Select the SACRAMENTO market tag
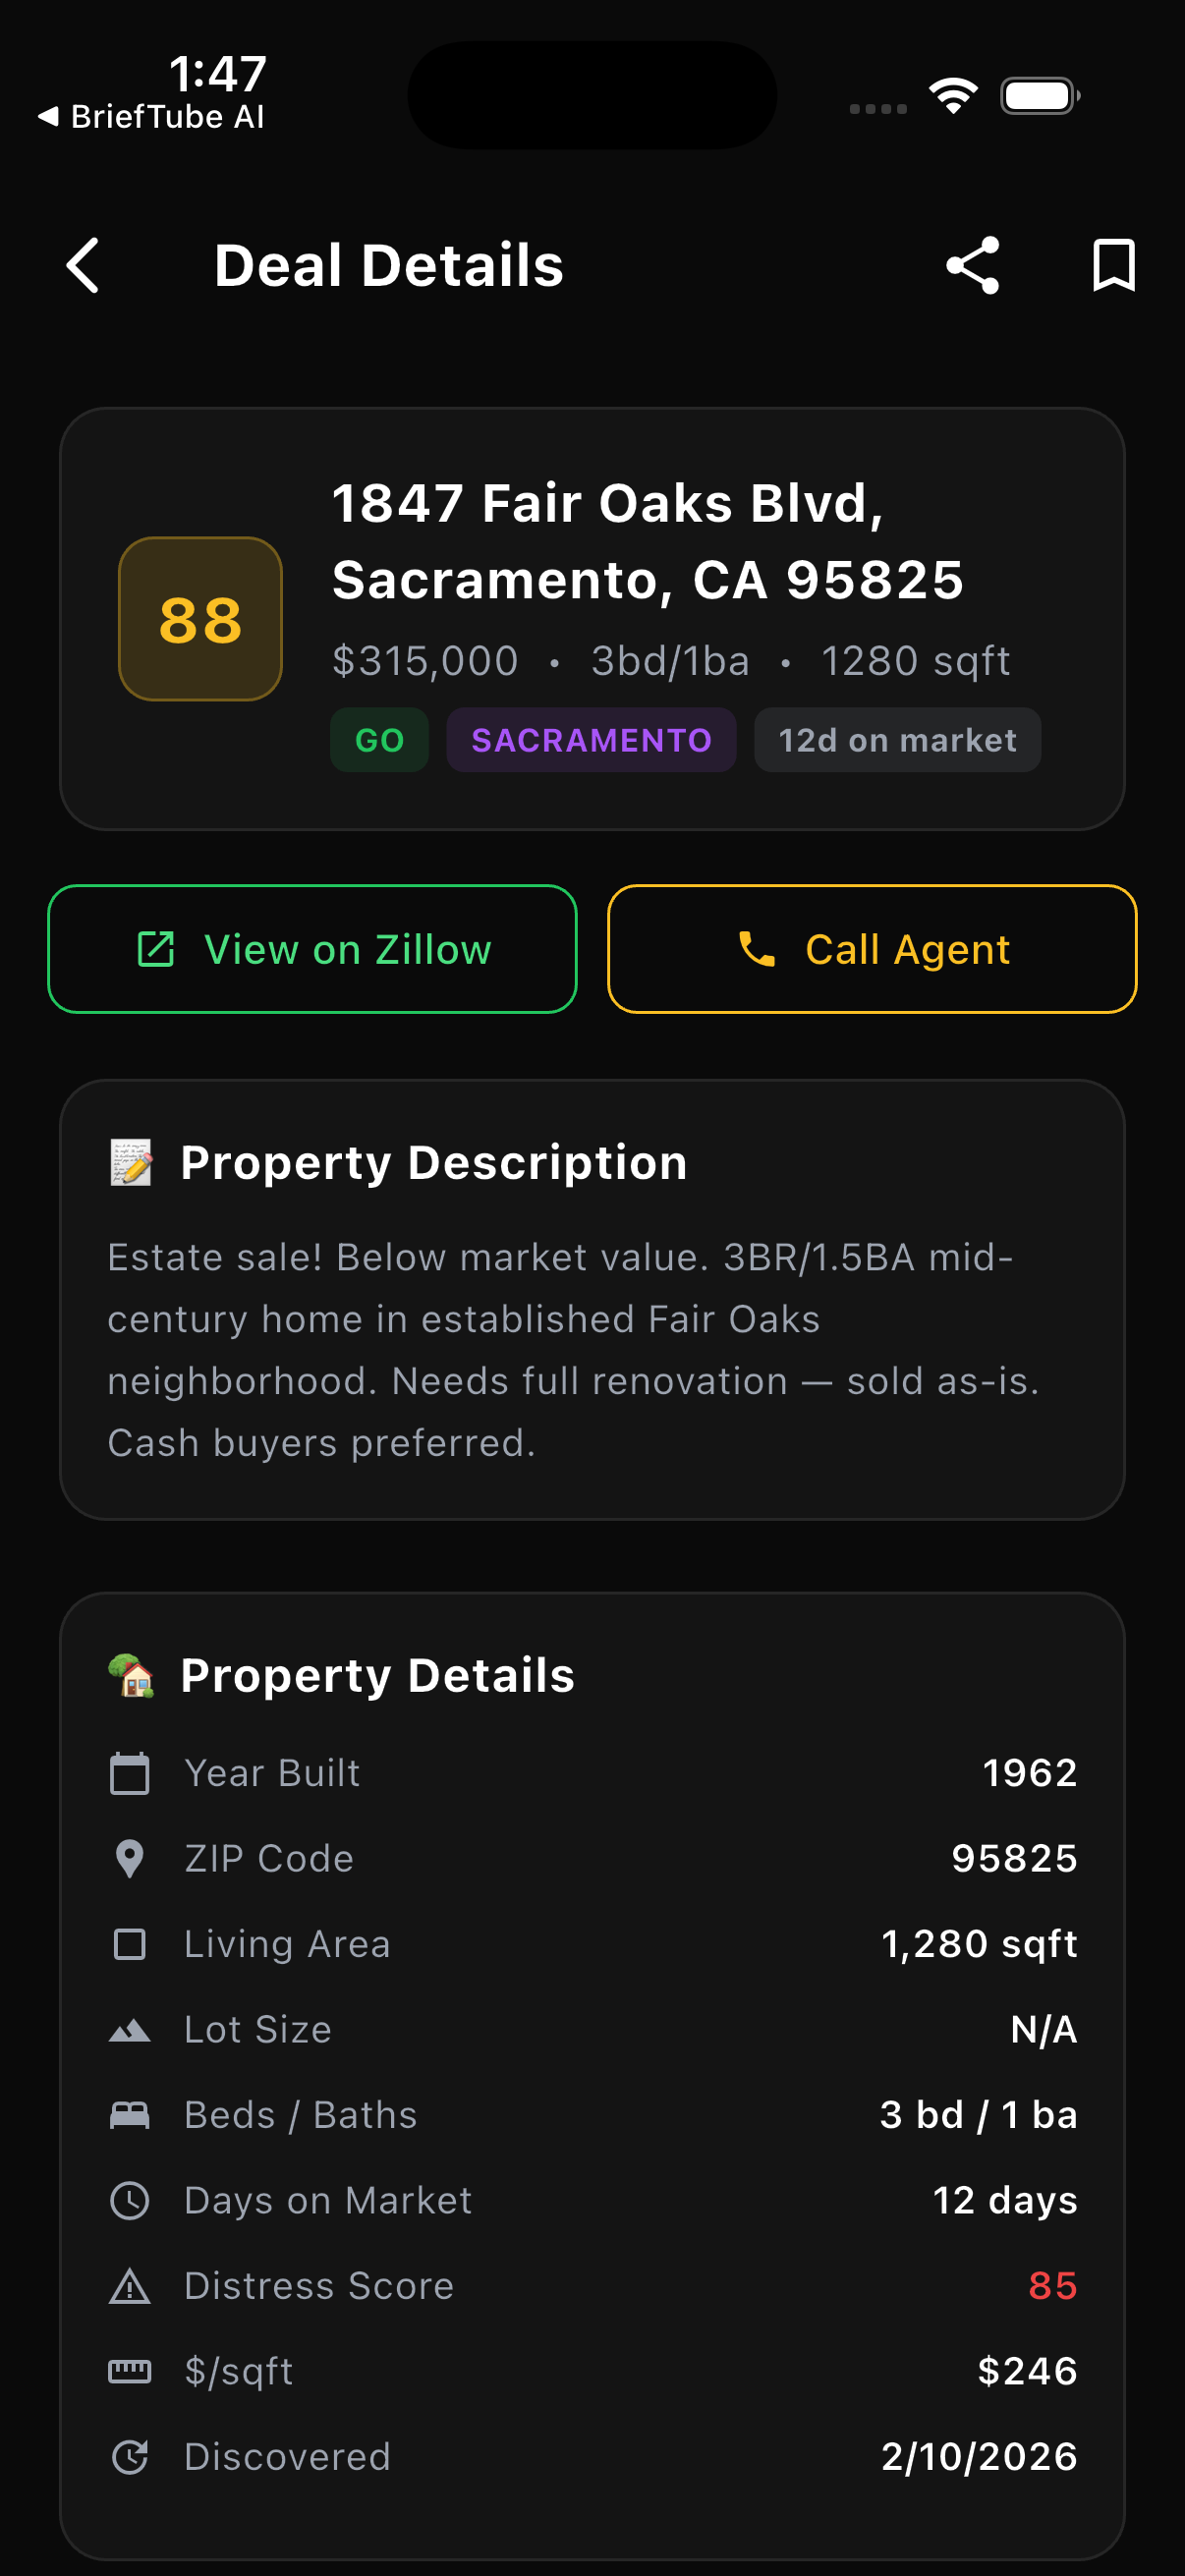Image resolution: width=1185 pixels, height=2576 pixels. pos(591,740)
